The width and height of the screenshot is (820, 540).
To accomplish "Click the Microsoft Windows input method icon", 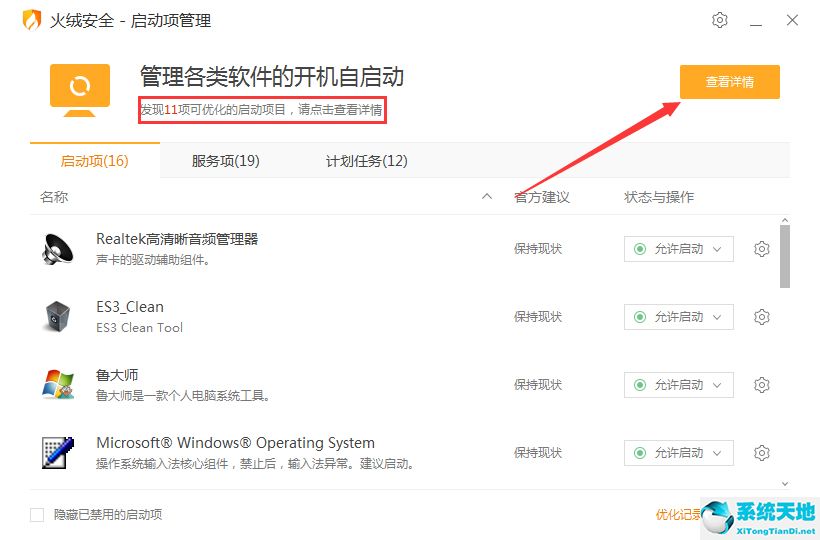I will 58,453.
